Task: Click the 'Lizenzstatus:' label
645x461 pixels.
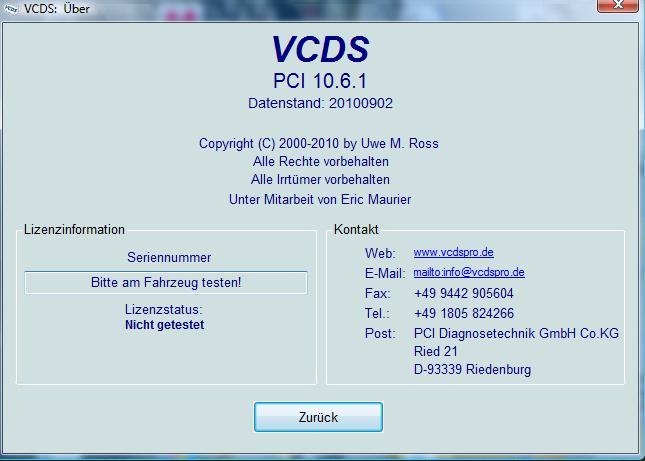Action: coord(163,309)
